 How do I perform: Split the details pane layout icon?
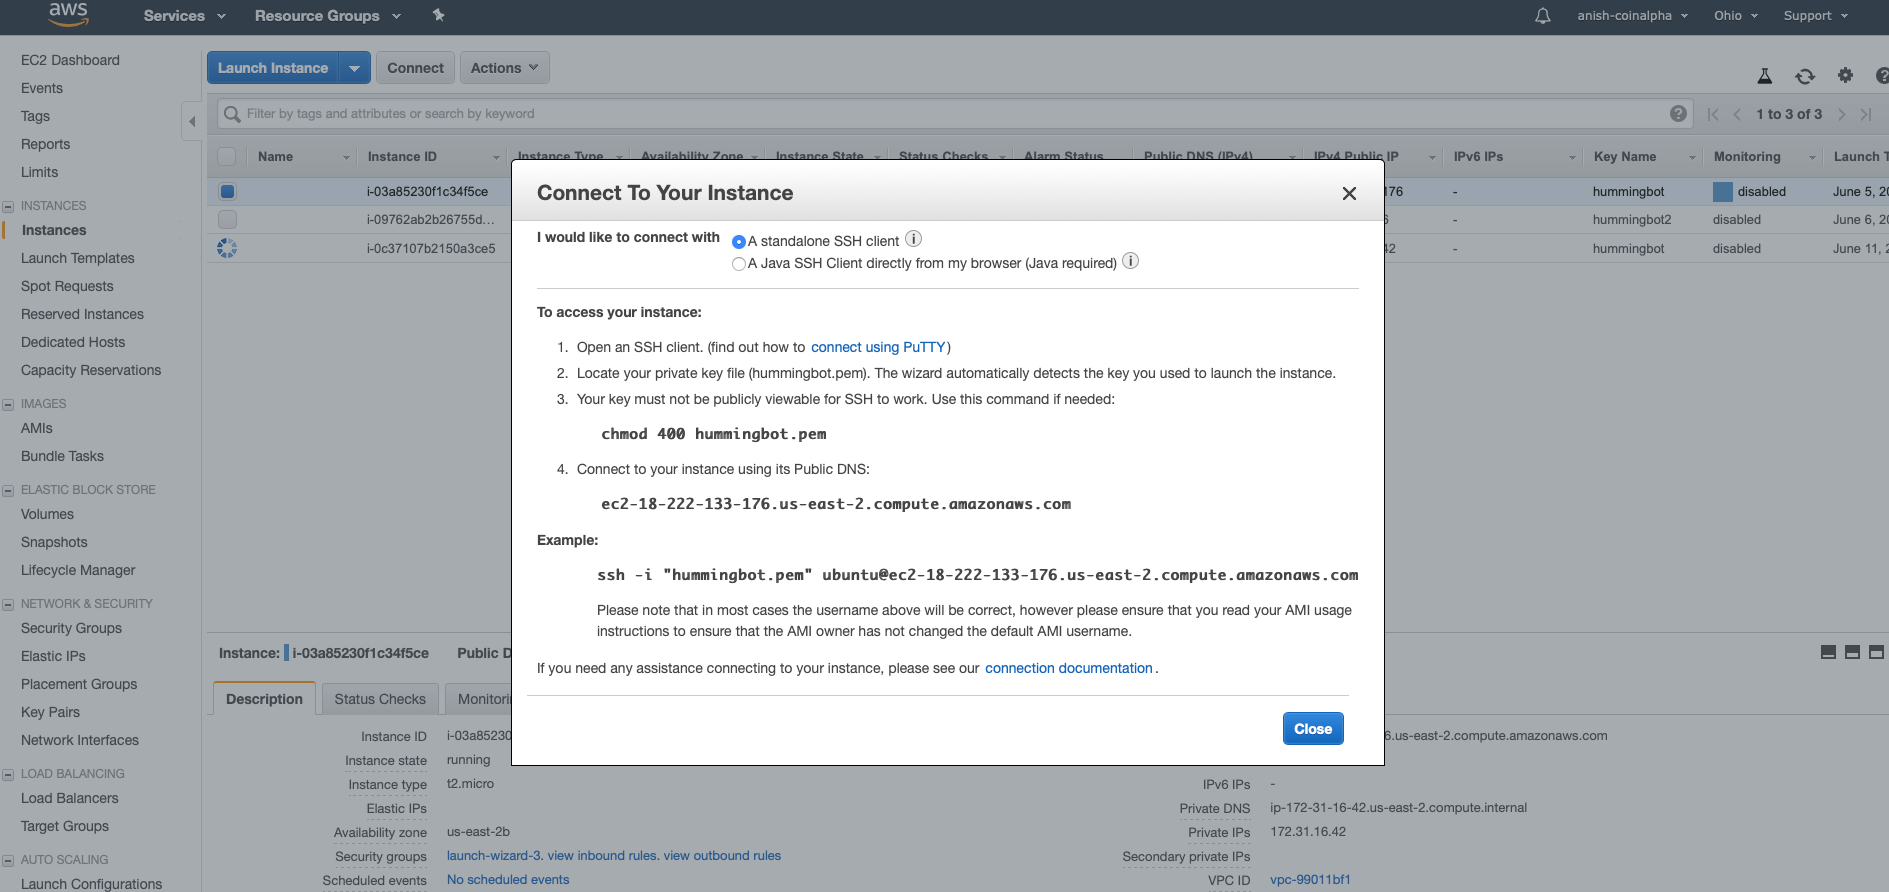[1852, 652]
